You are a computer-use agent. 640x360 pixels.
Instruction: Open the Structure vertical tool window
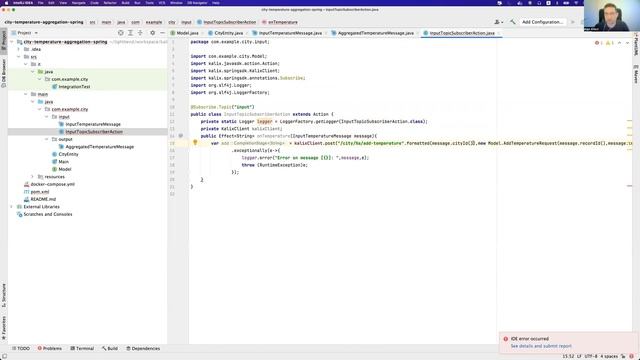pos(4,296)
